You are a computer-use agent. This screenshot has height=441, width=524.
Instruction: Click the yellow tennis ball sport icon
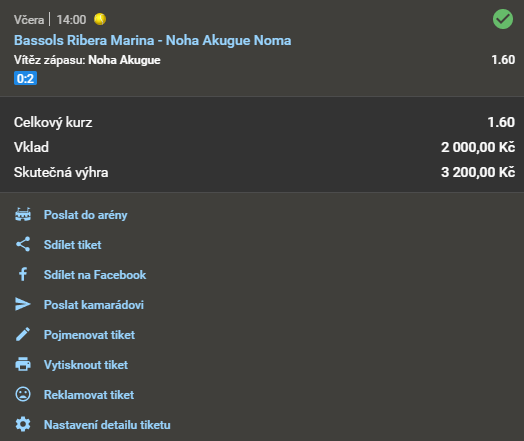pyautogui.click(x=100, y=19)
